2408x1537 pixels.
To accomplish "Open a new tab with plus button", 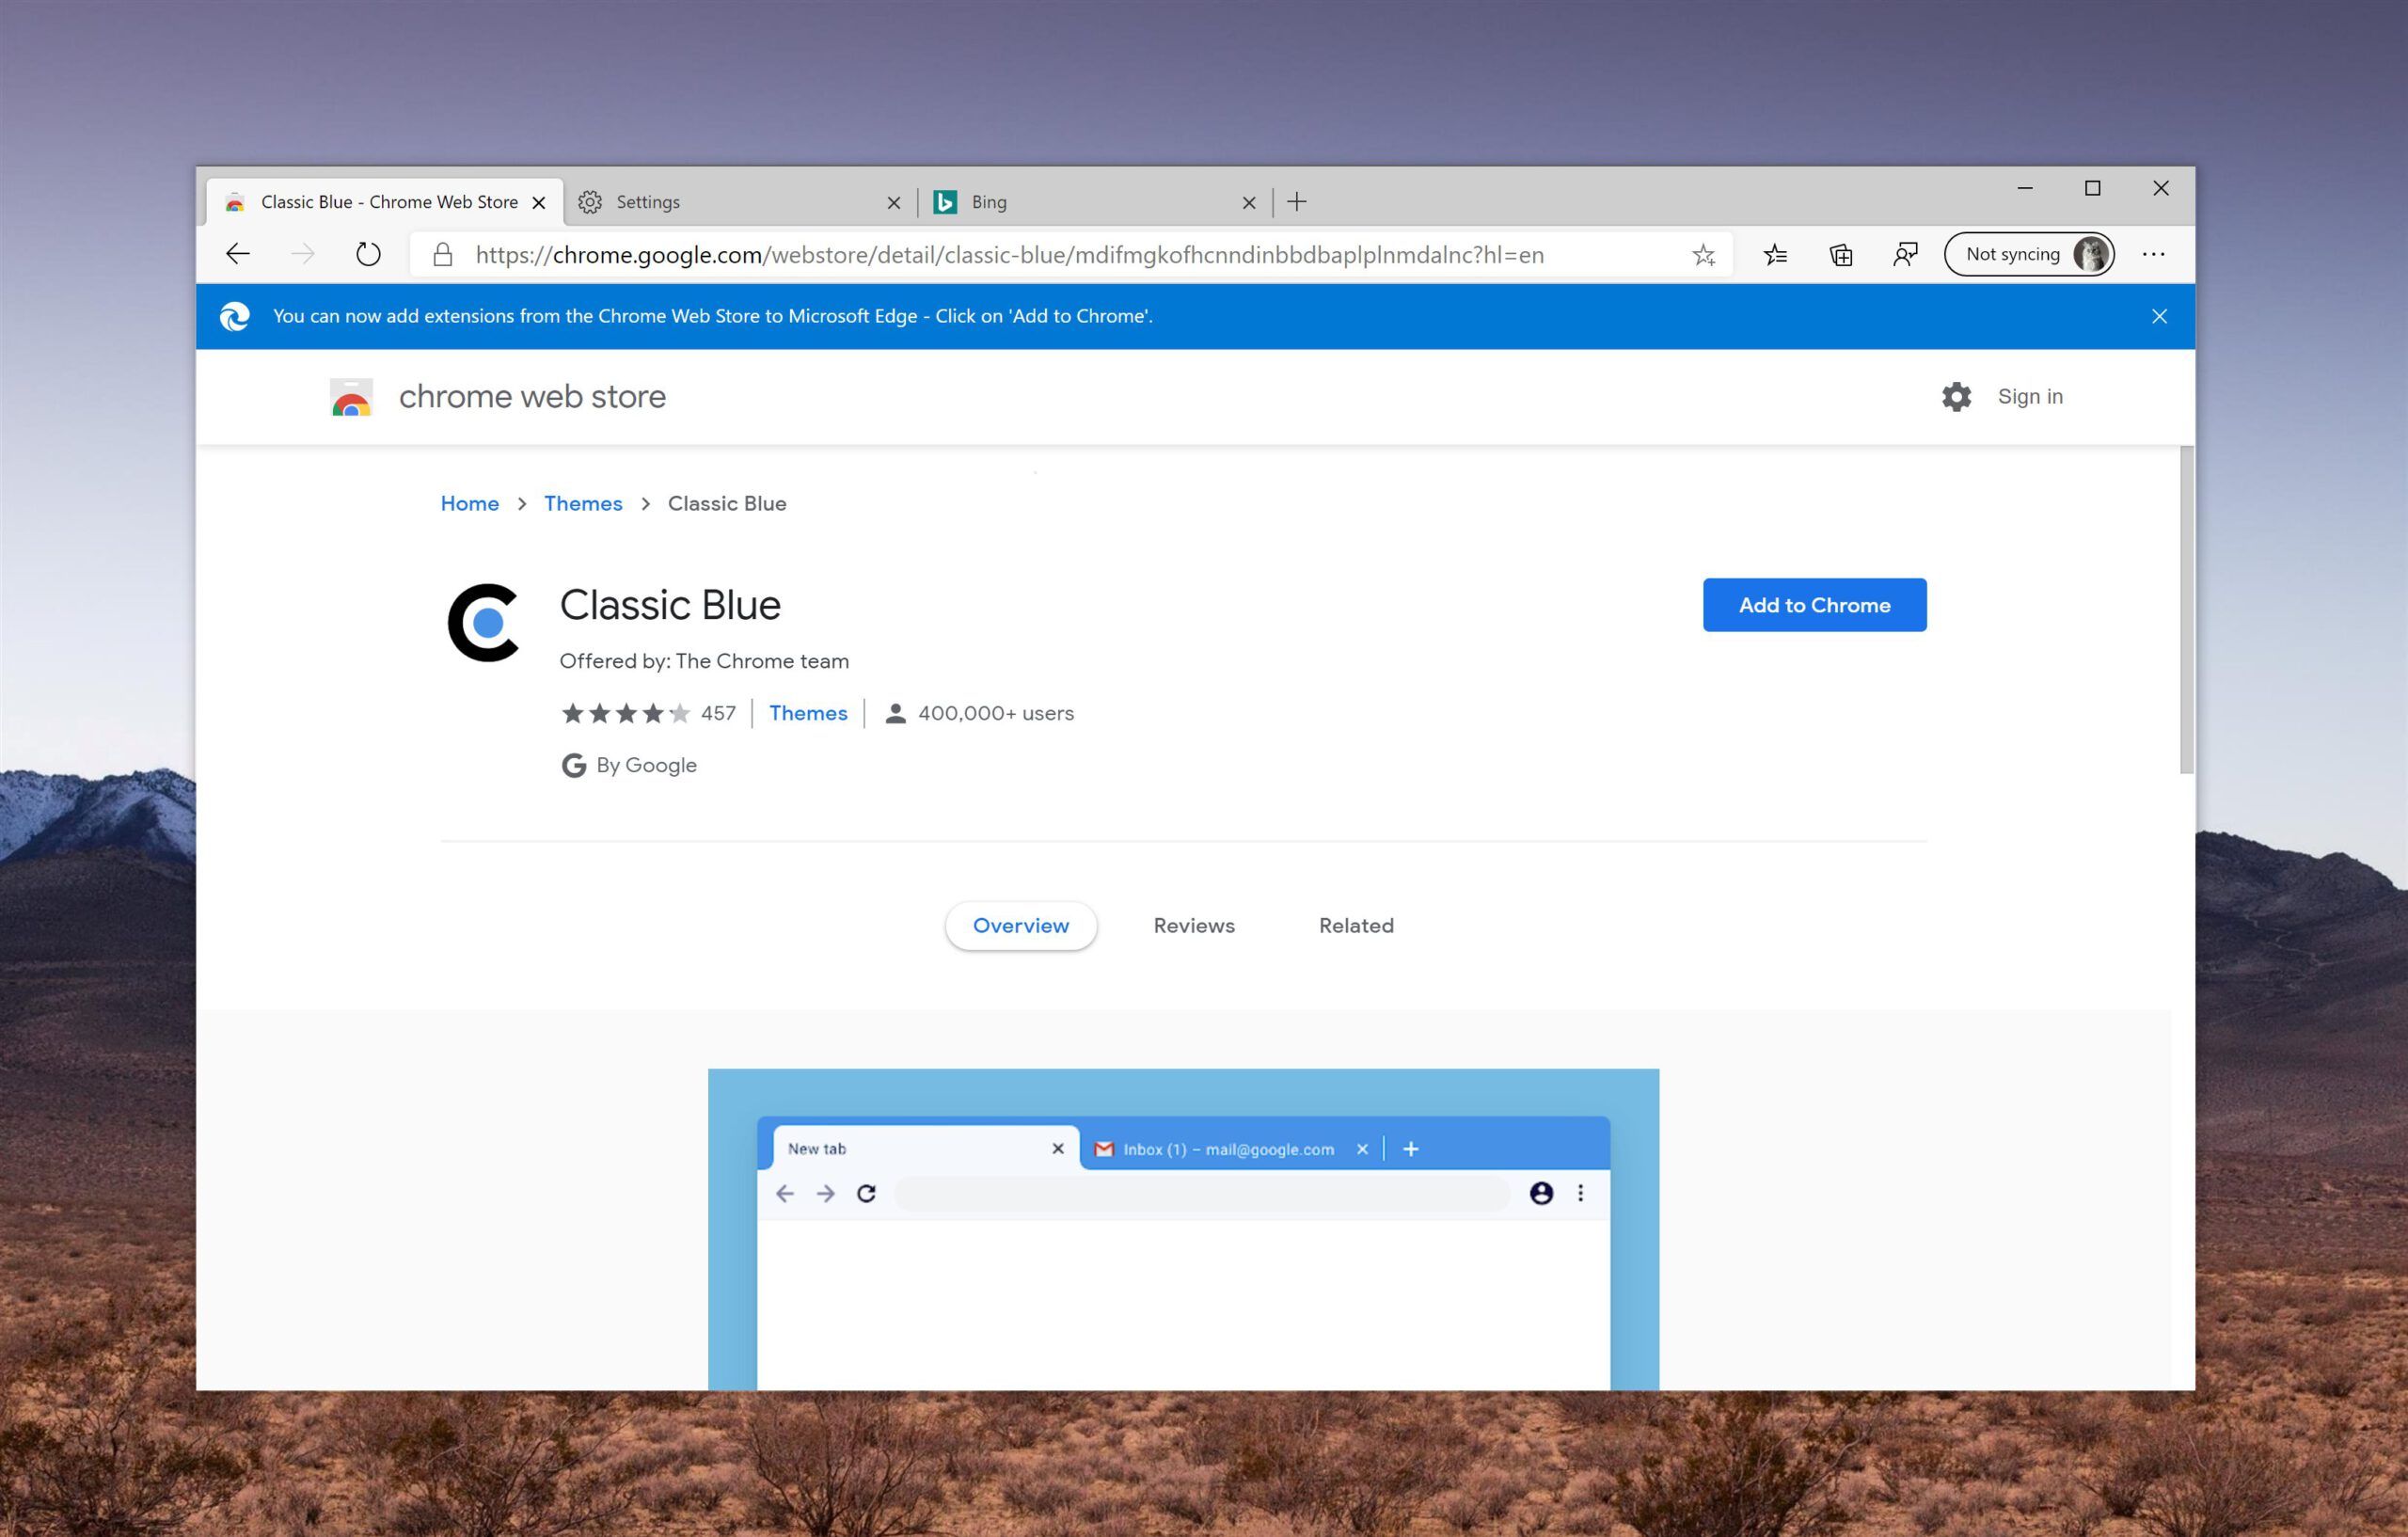I will coord(1297,202).
